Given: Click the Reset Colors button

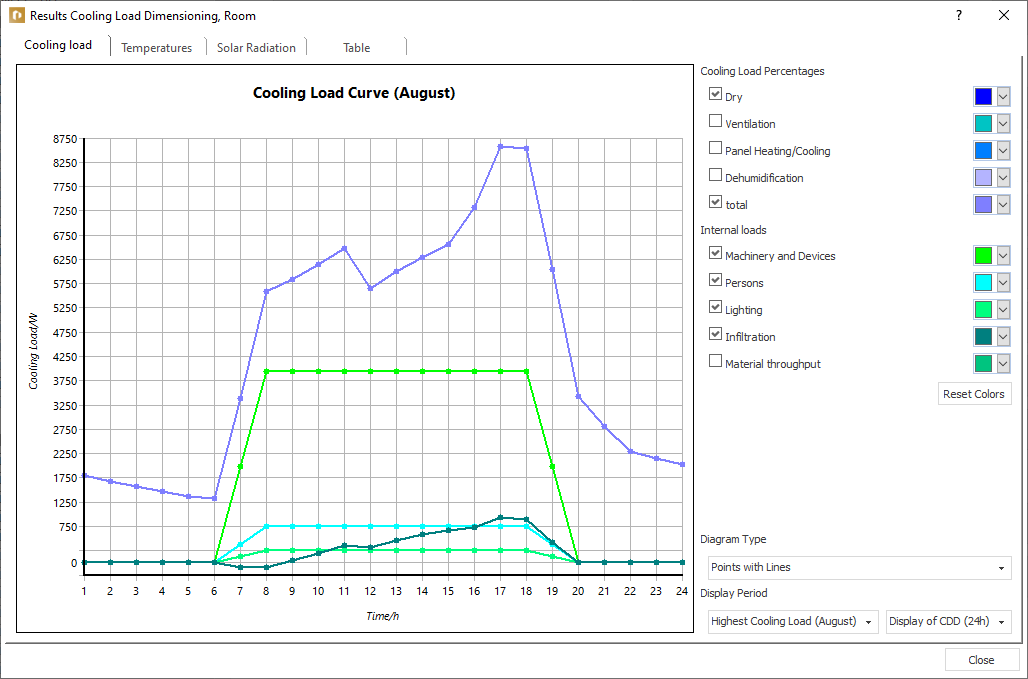Looking at the screenshot, I should [974, 394].
